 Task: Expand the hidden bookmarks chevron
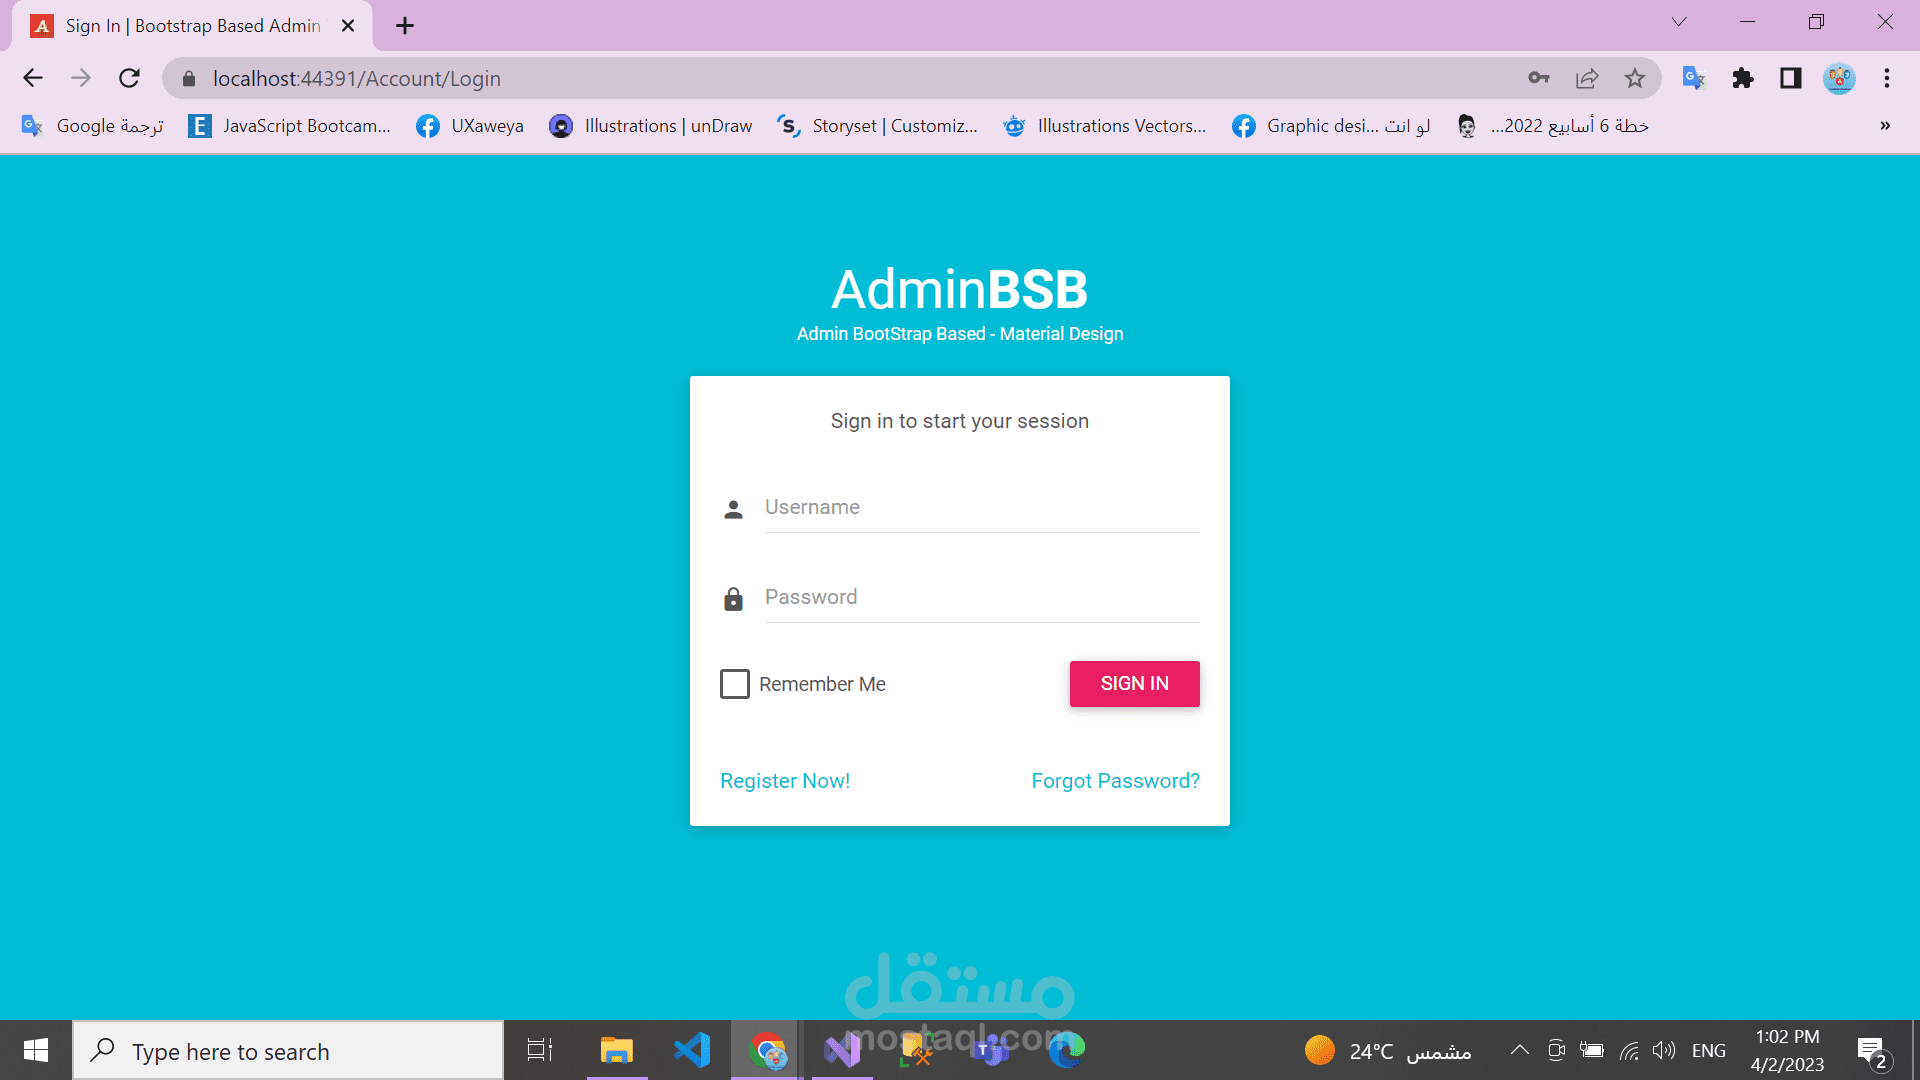1885,126
